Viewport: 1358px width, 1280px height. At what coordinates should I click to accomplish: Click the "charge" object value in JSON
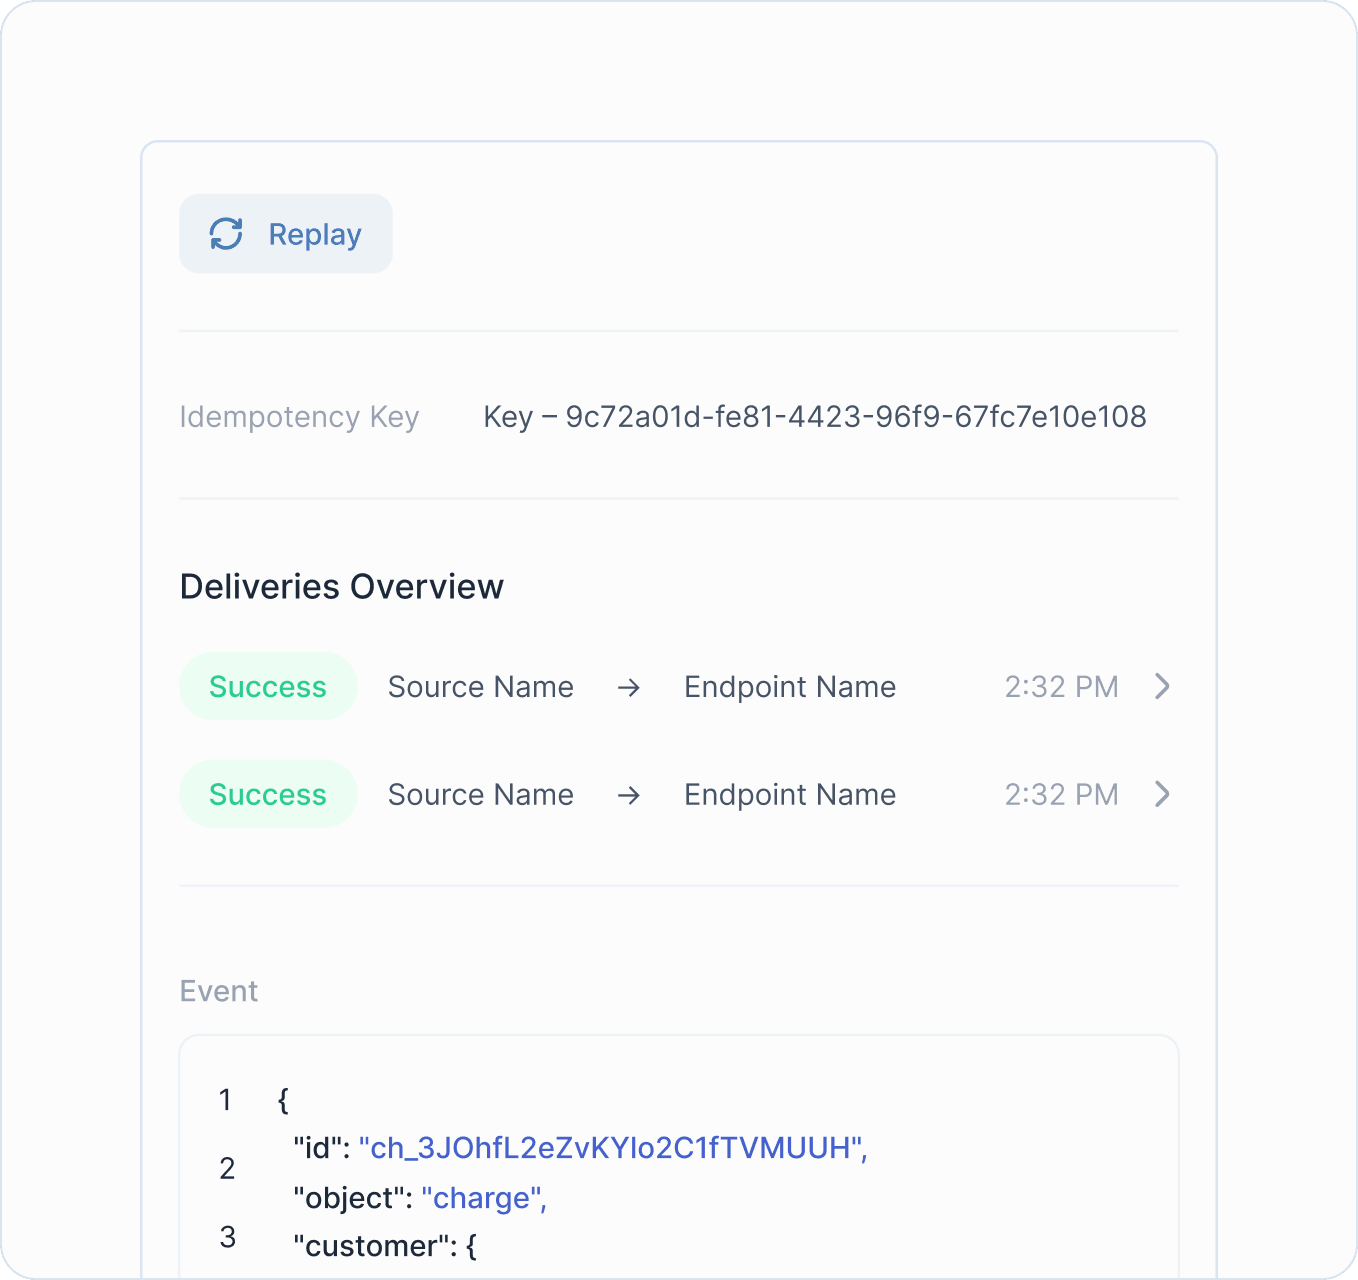(483, 1198)
